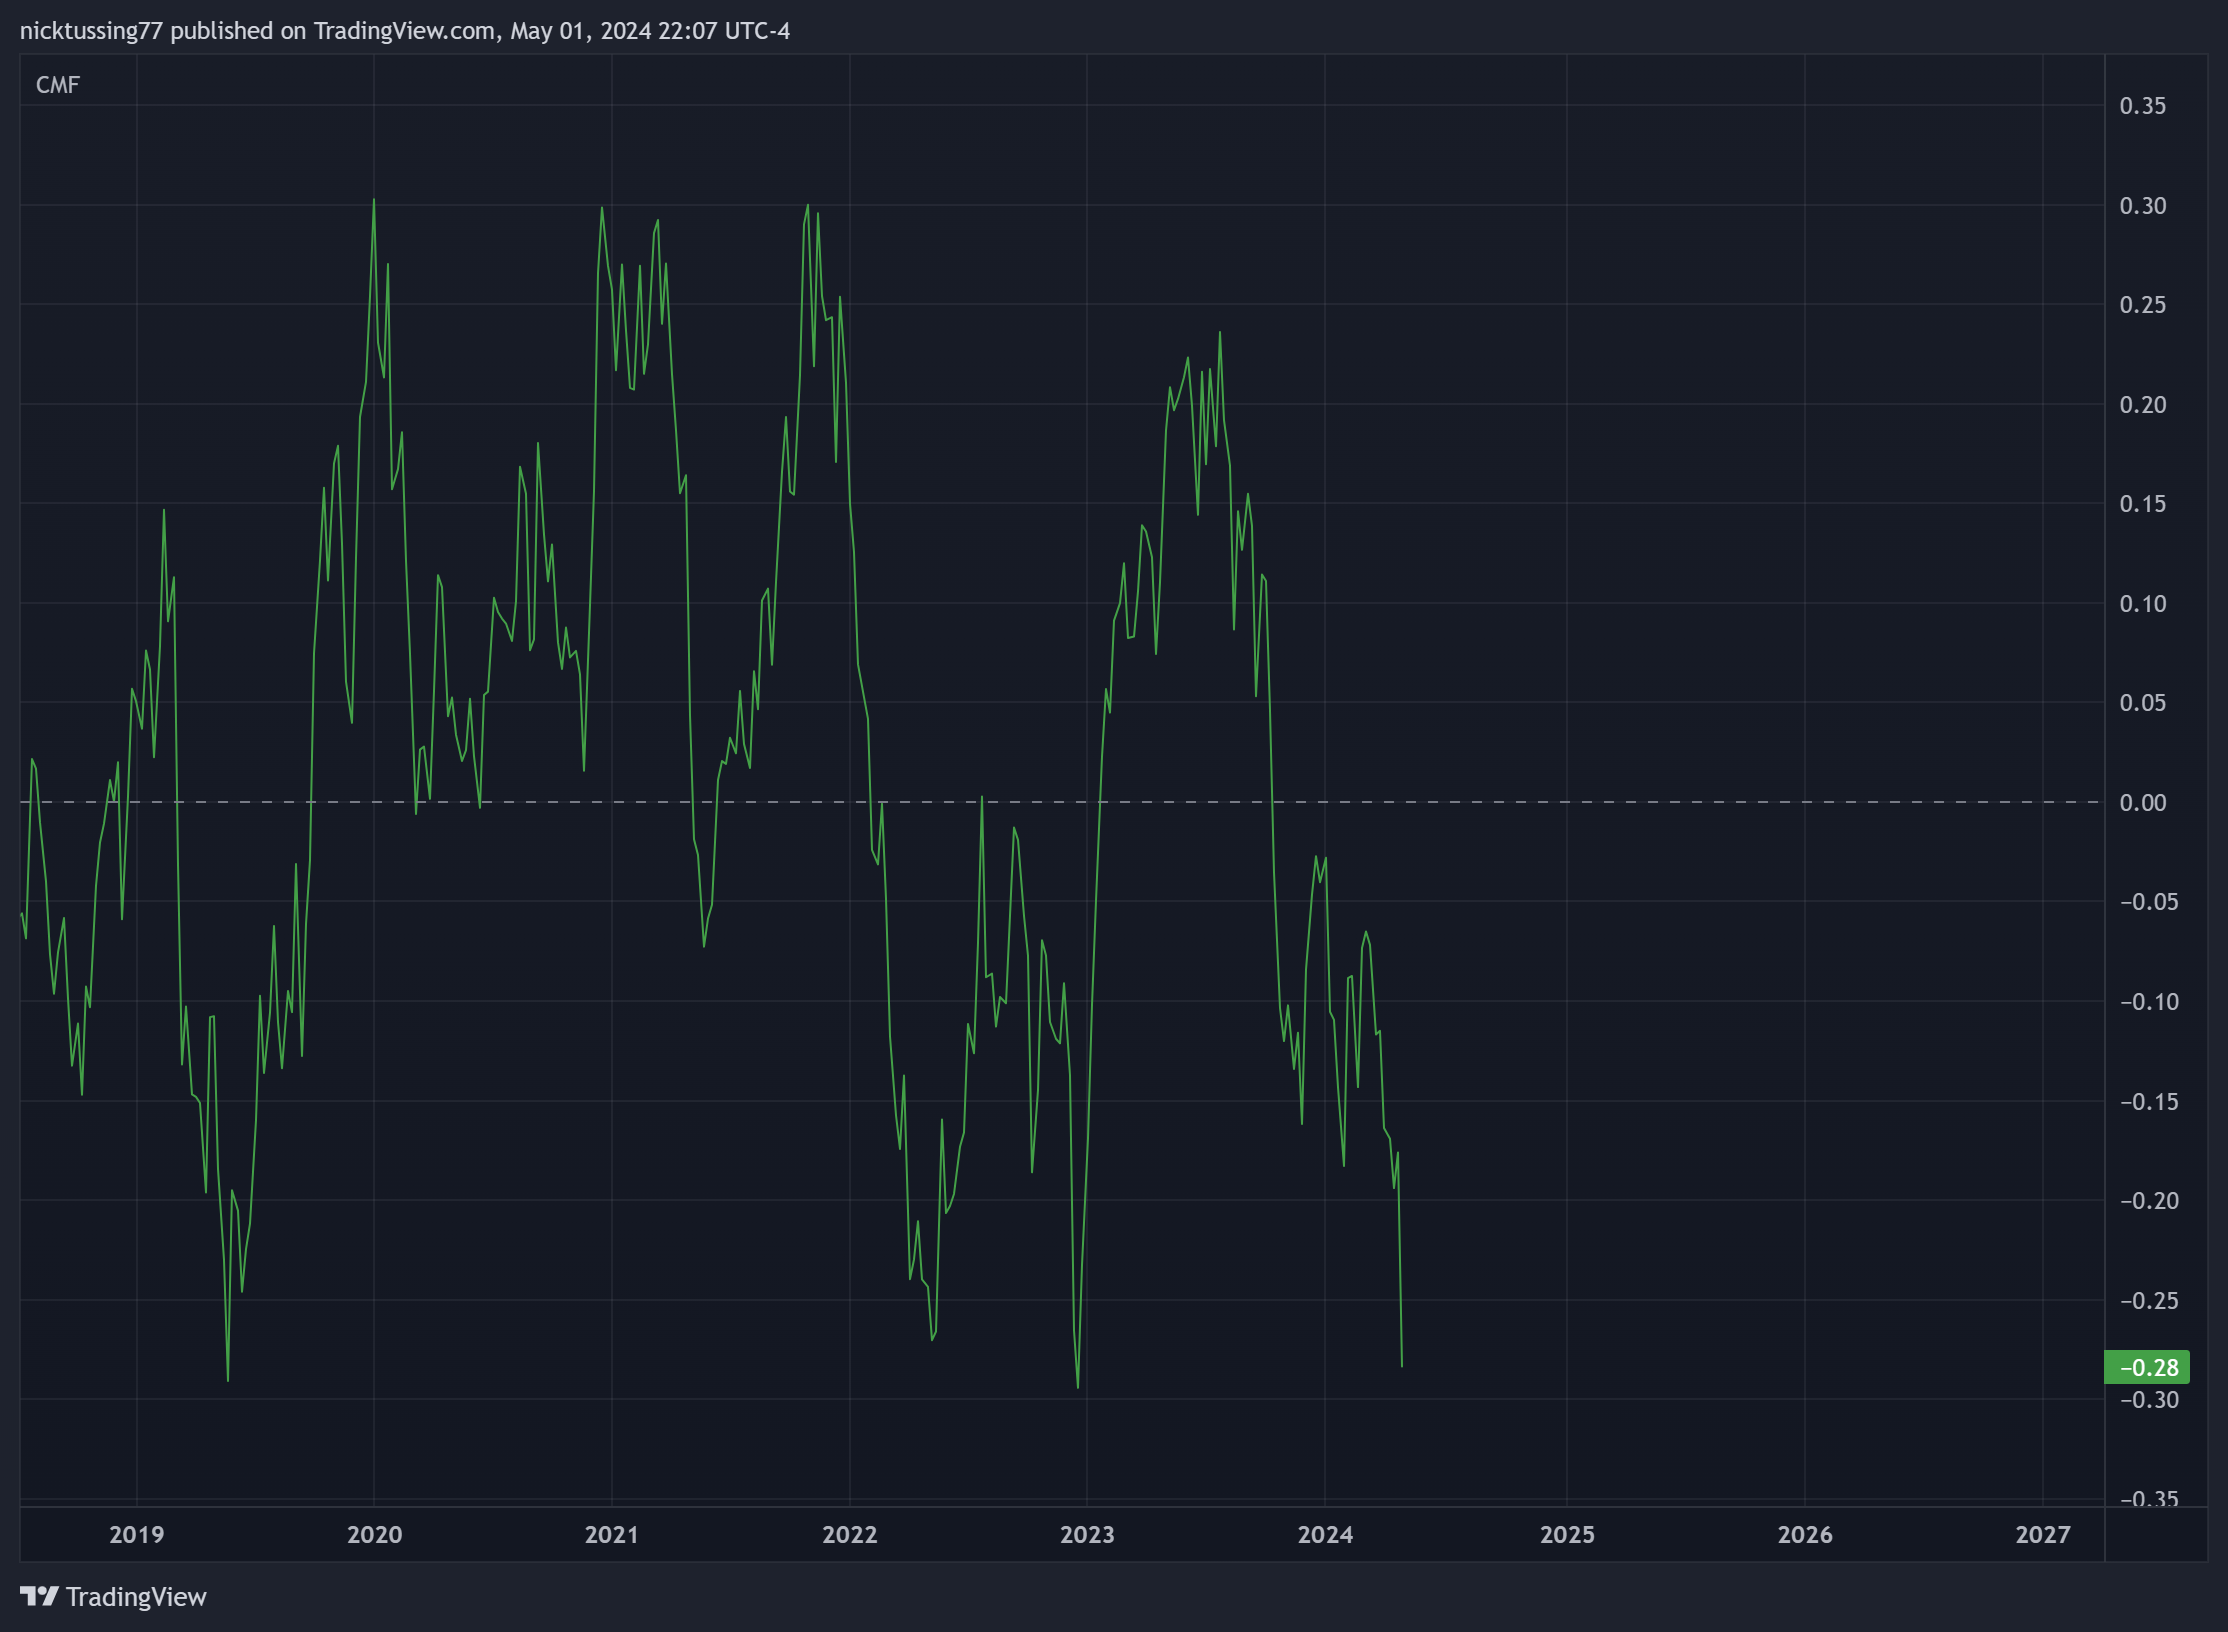2228x1632 pixels.
Task: Click the 0.10 value on price scale
Action: [x=2143, y=604]
